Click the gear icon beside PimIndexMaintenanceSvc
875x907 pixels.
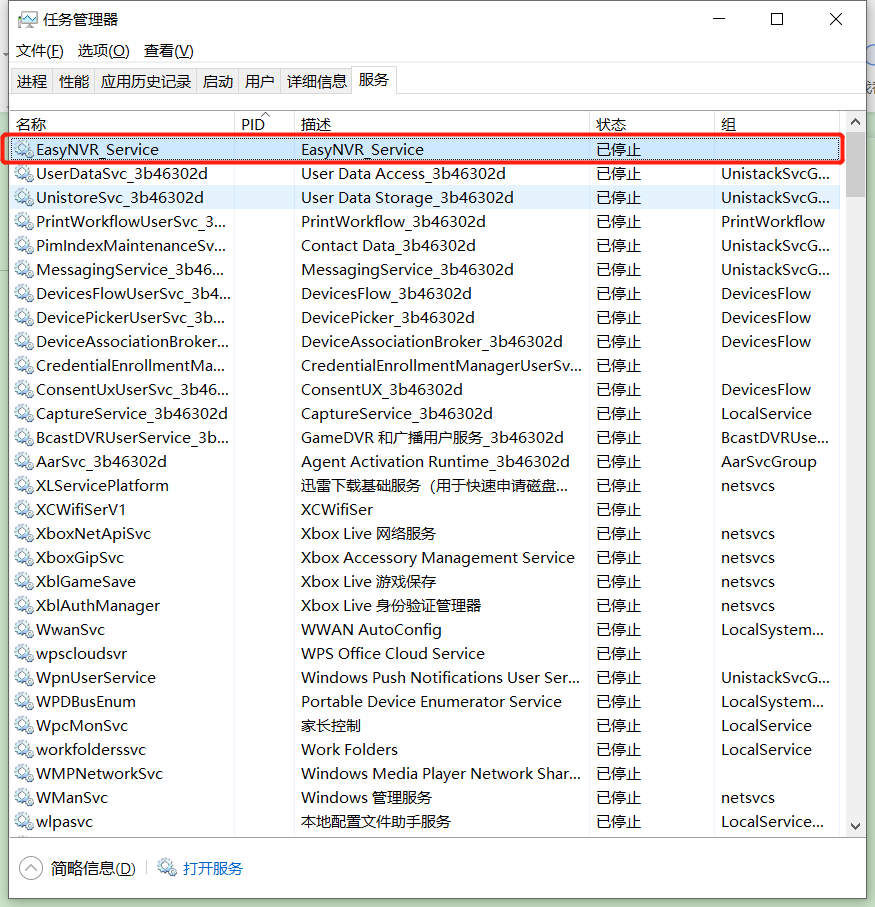[24, 245]
